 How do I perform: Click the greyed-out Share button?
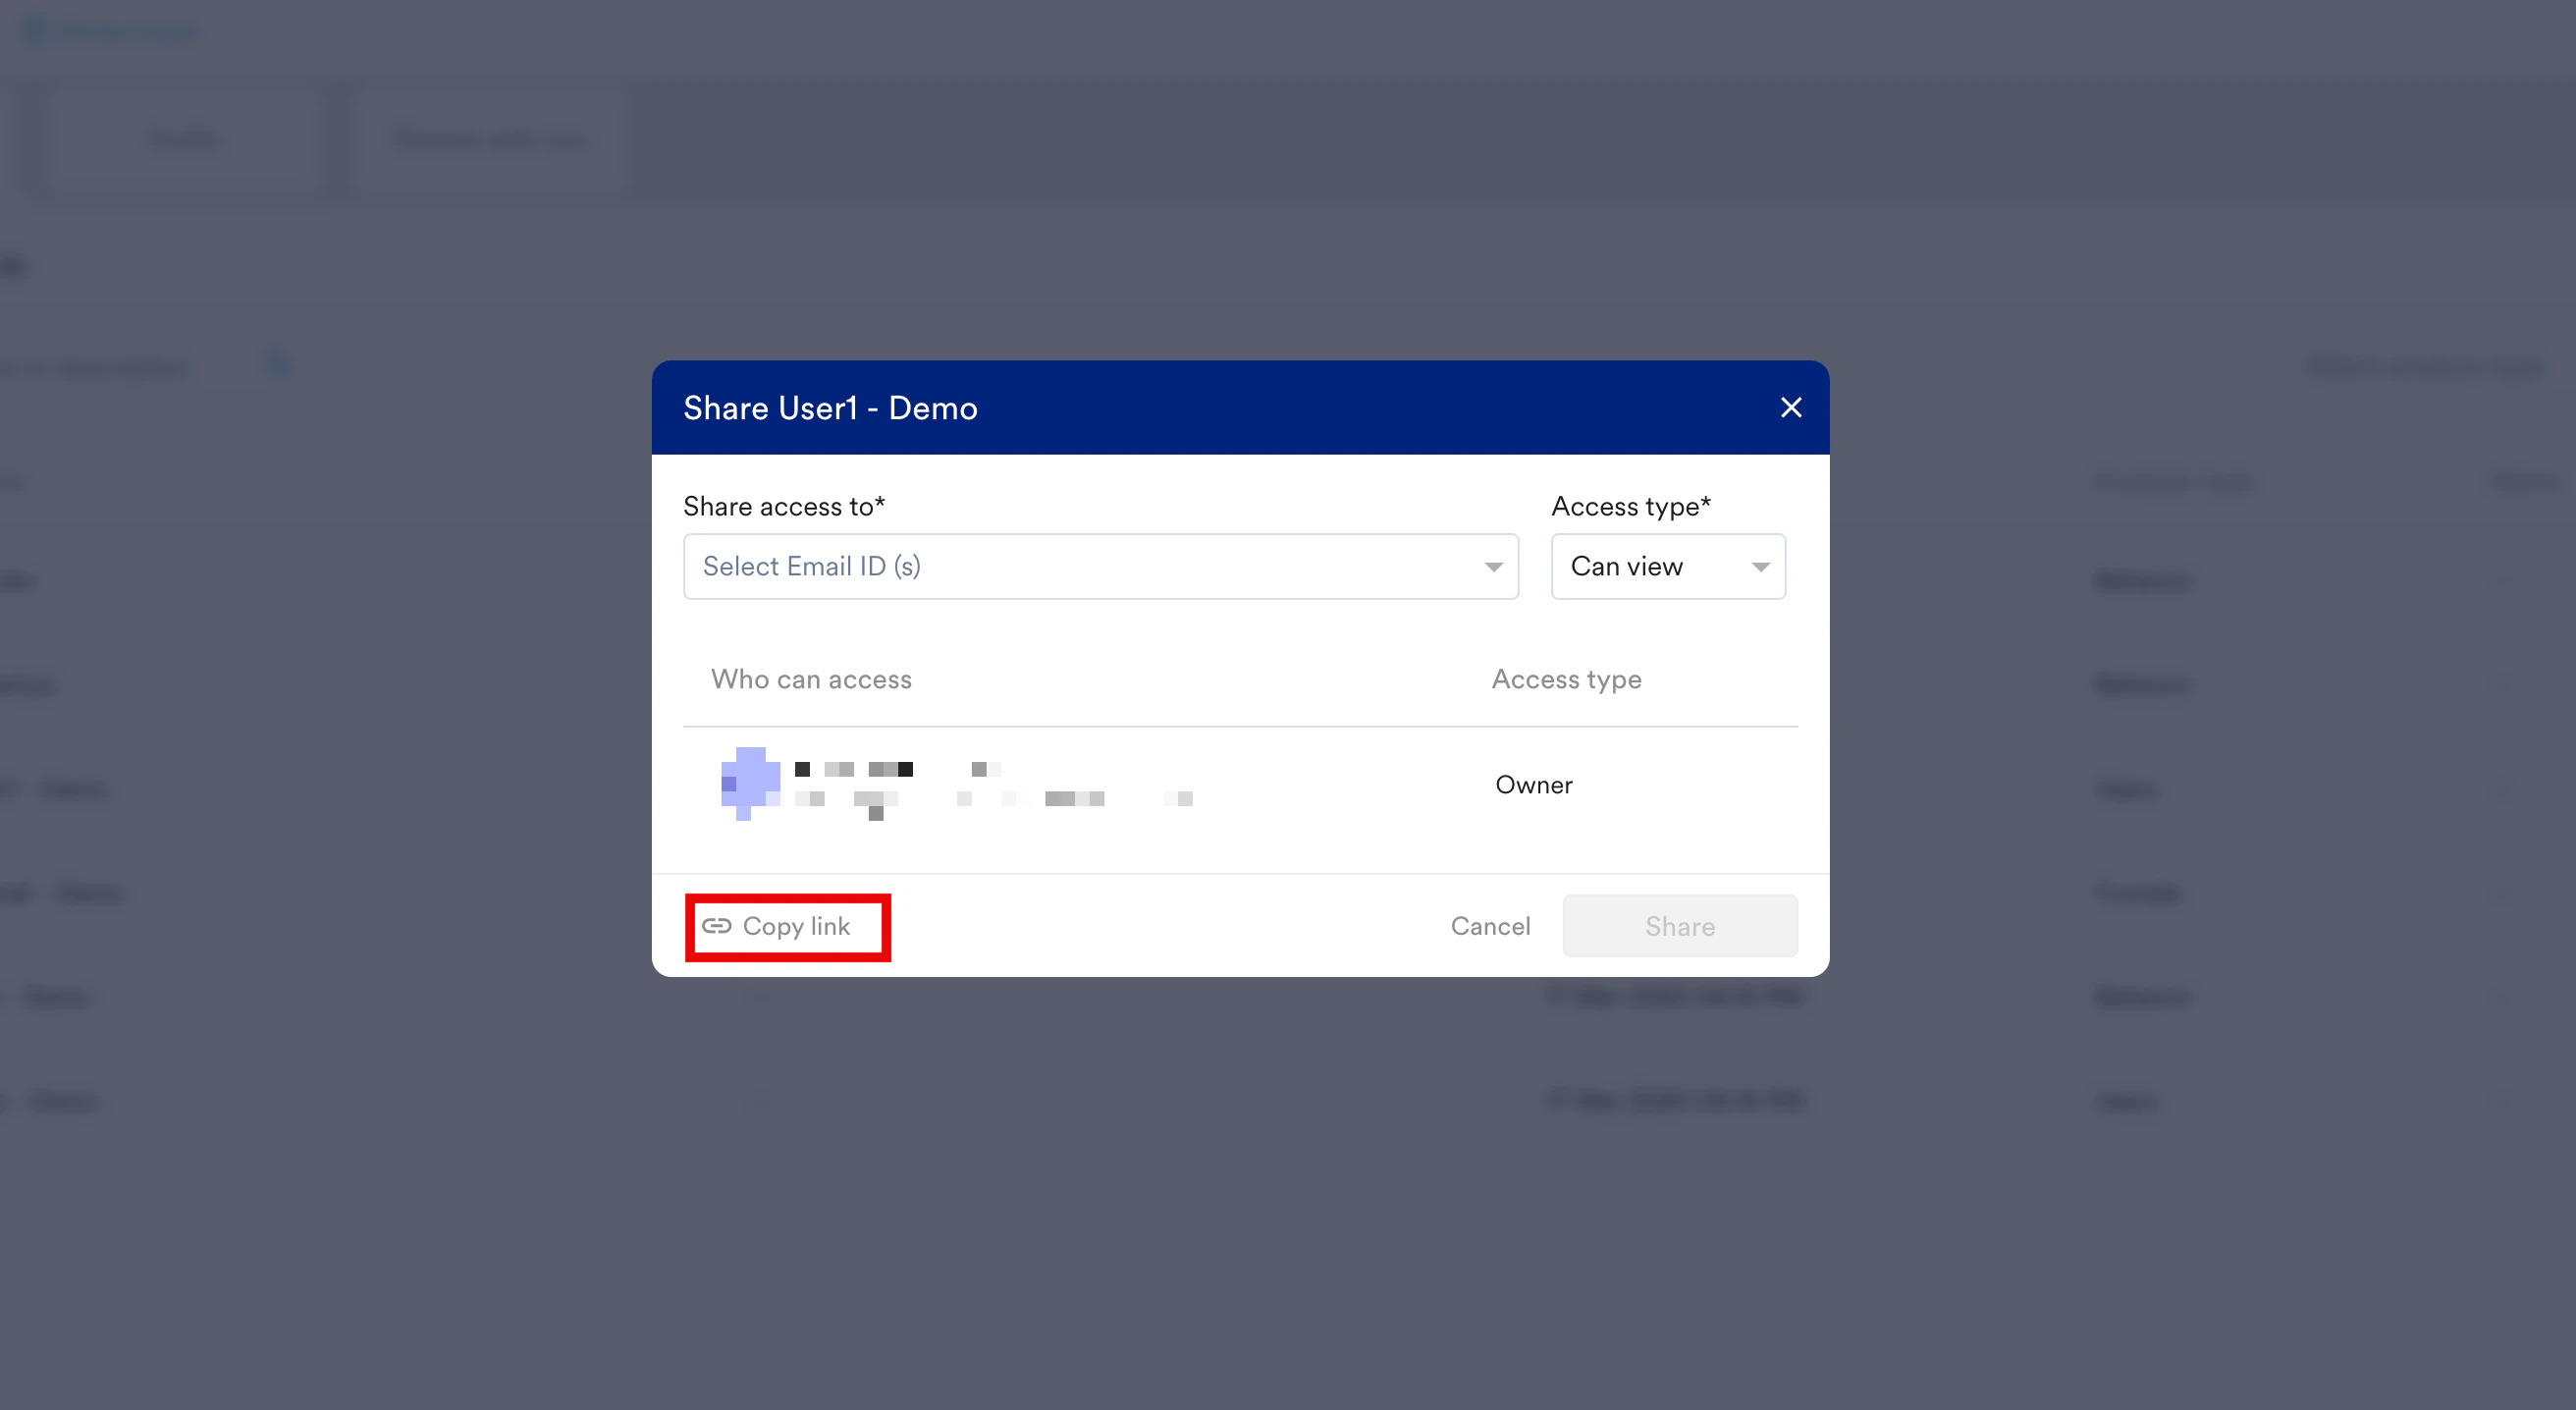tap(1679, 926)
